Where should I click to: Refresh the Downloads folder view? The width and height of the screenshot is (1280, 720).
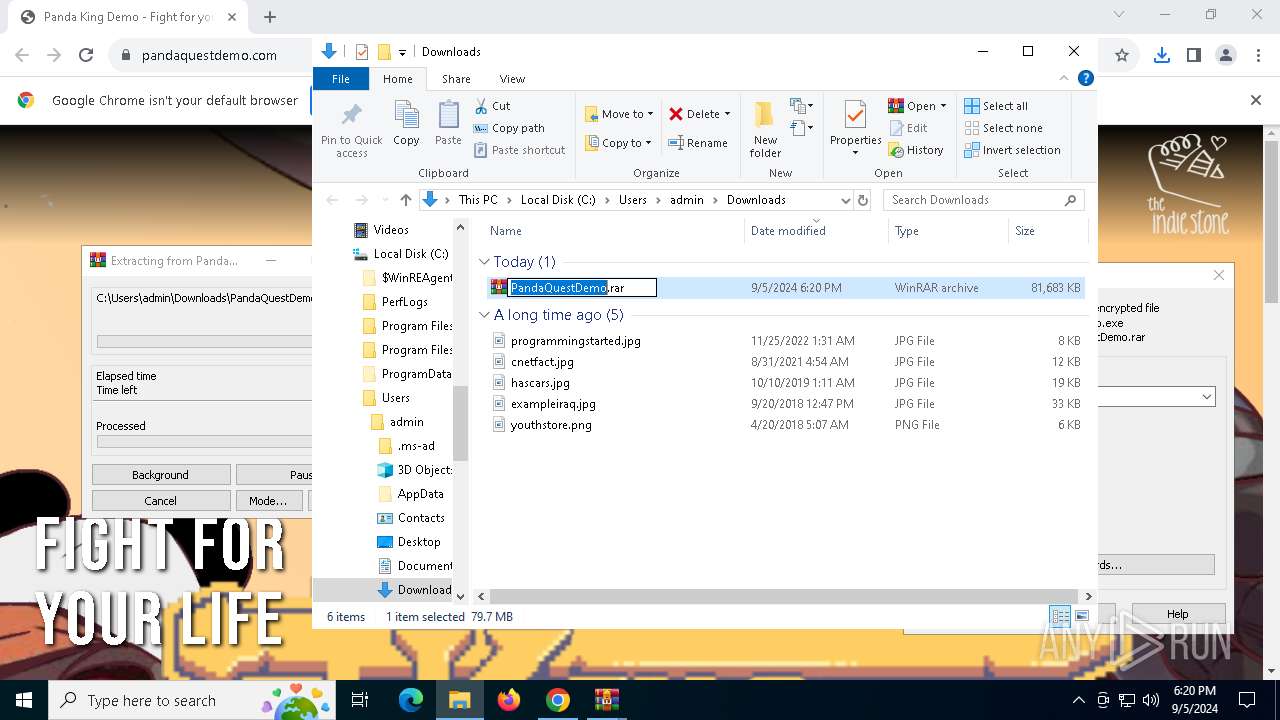[x=863, y=200]
